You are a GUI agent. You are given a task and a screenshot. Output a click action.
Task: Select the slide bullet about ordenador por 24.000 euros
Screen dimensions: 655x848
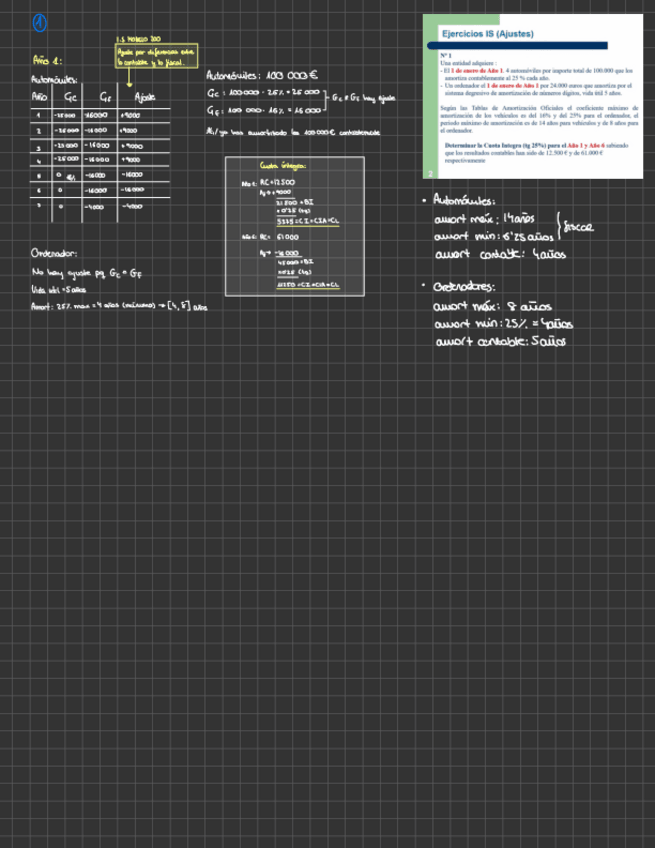point(536,89)
